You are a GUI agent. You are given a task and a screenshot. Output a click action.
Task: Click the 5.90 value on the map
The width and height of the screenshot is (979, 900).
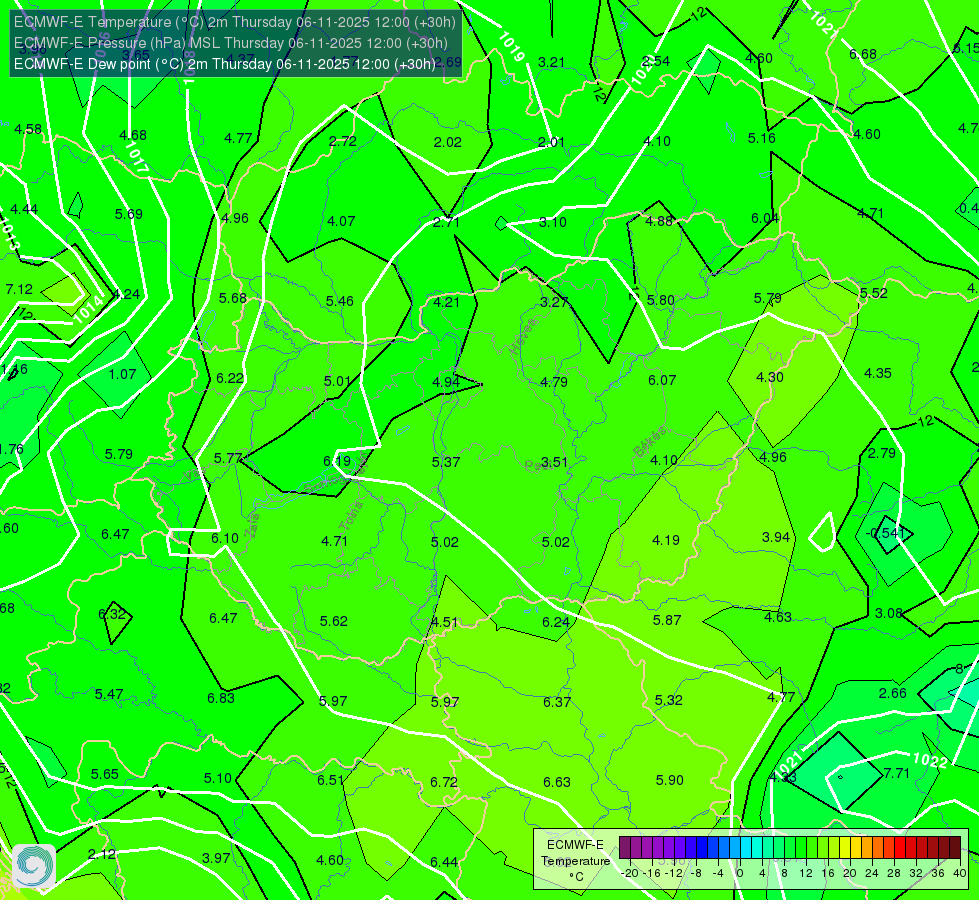(670, 780)
